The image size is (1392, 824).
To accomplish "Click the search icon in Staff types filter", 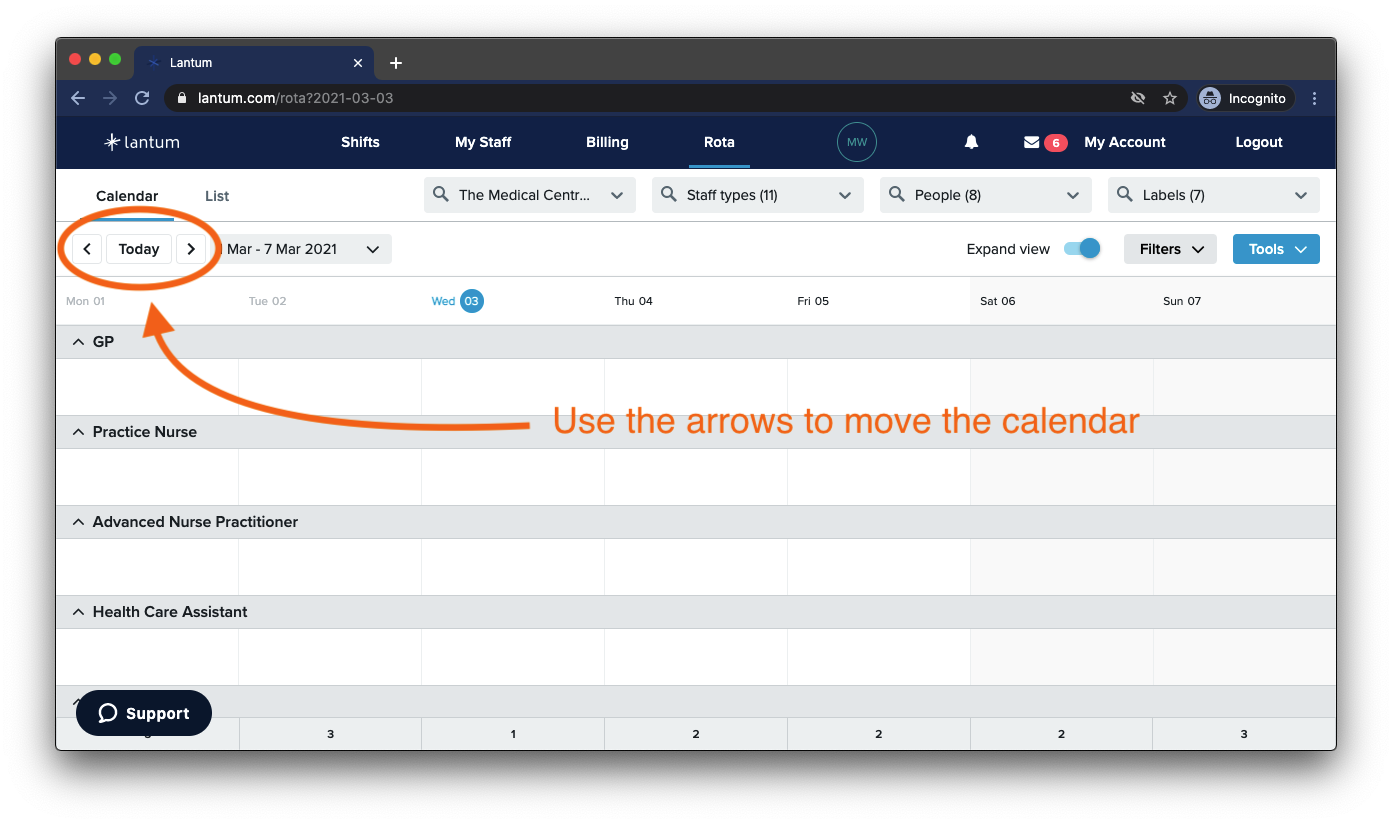I will (669, 195).
